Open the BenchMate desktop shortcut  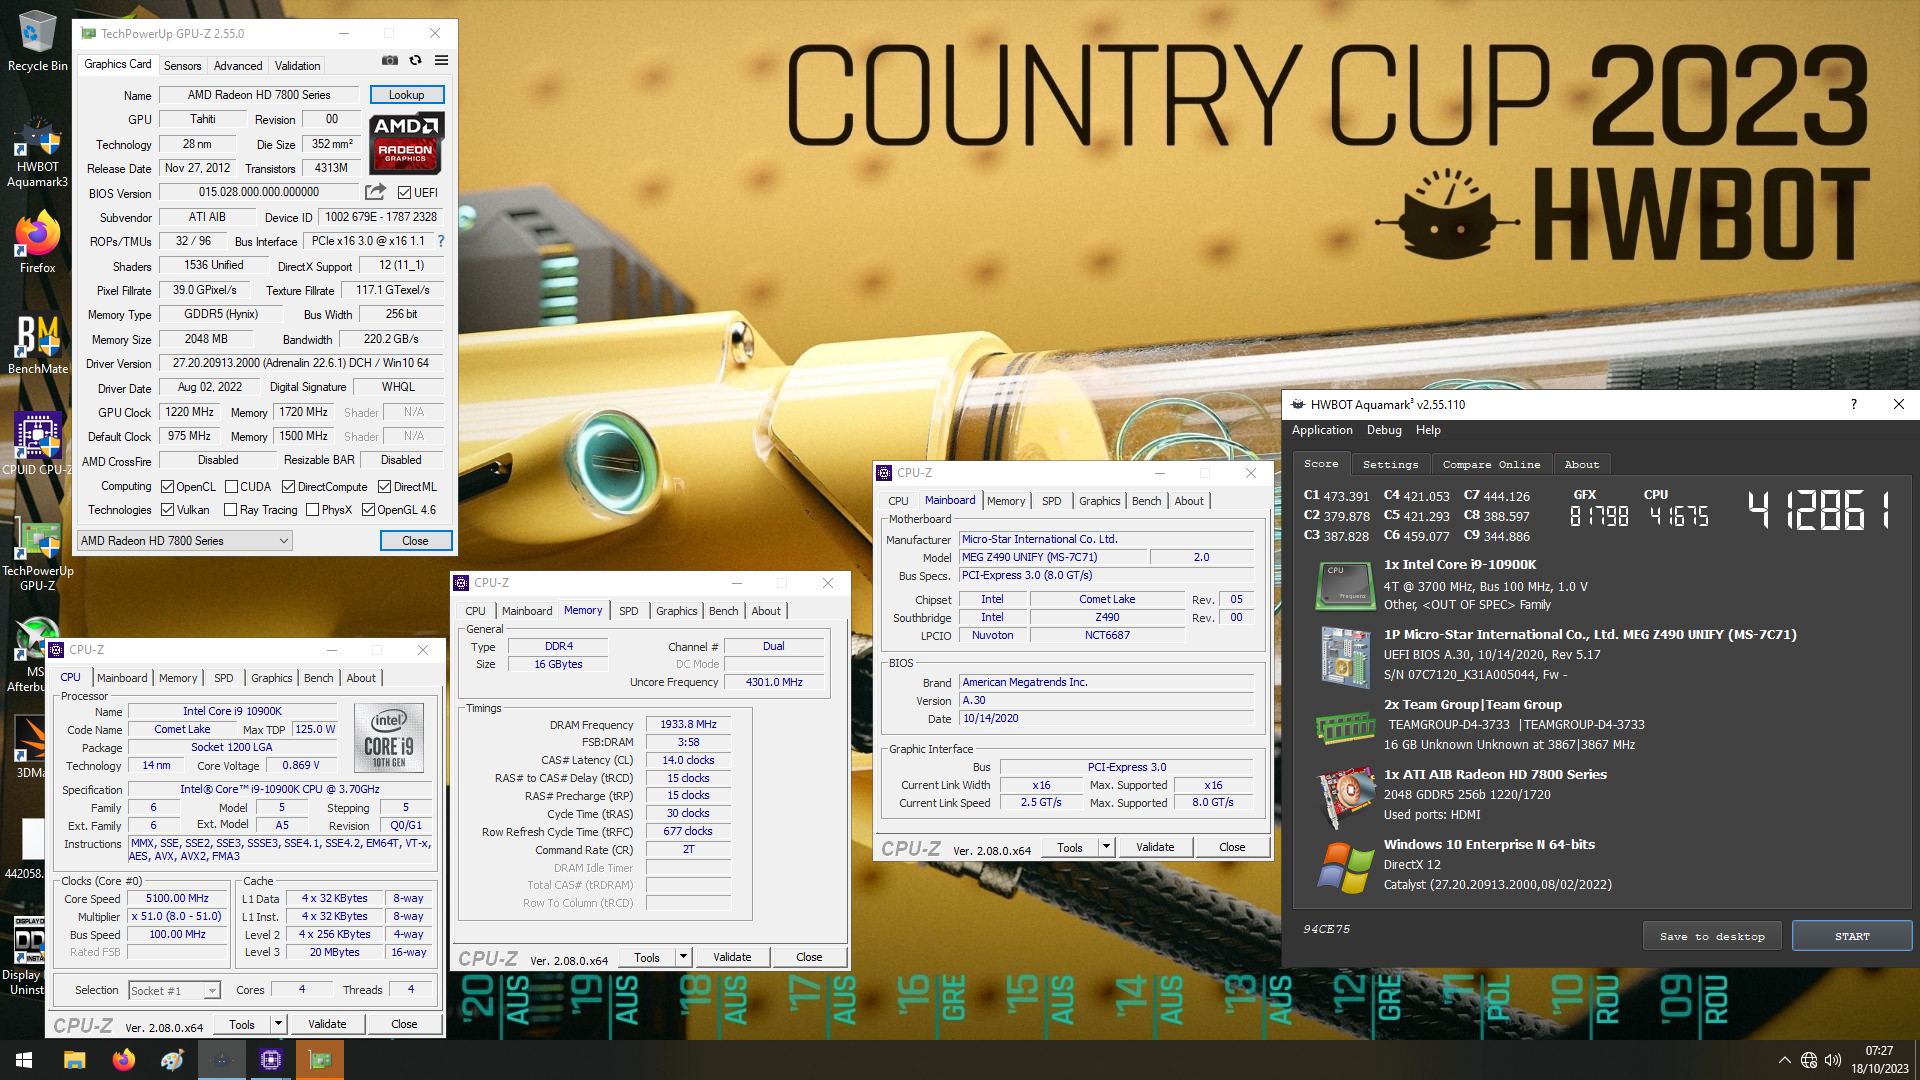(37, 345)
